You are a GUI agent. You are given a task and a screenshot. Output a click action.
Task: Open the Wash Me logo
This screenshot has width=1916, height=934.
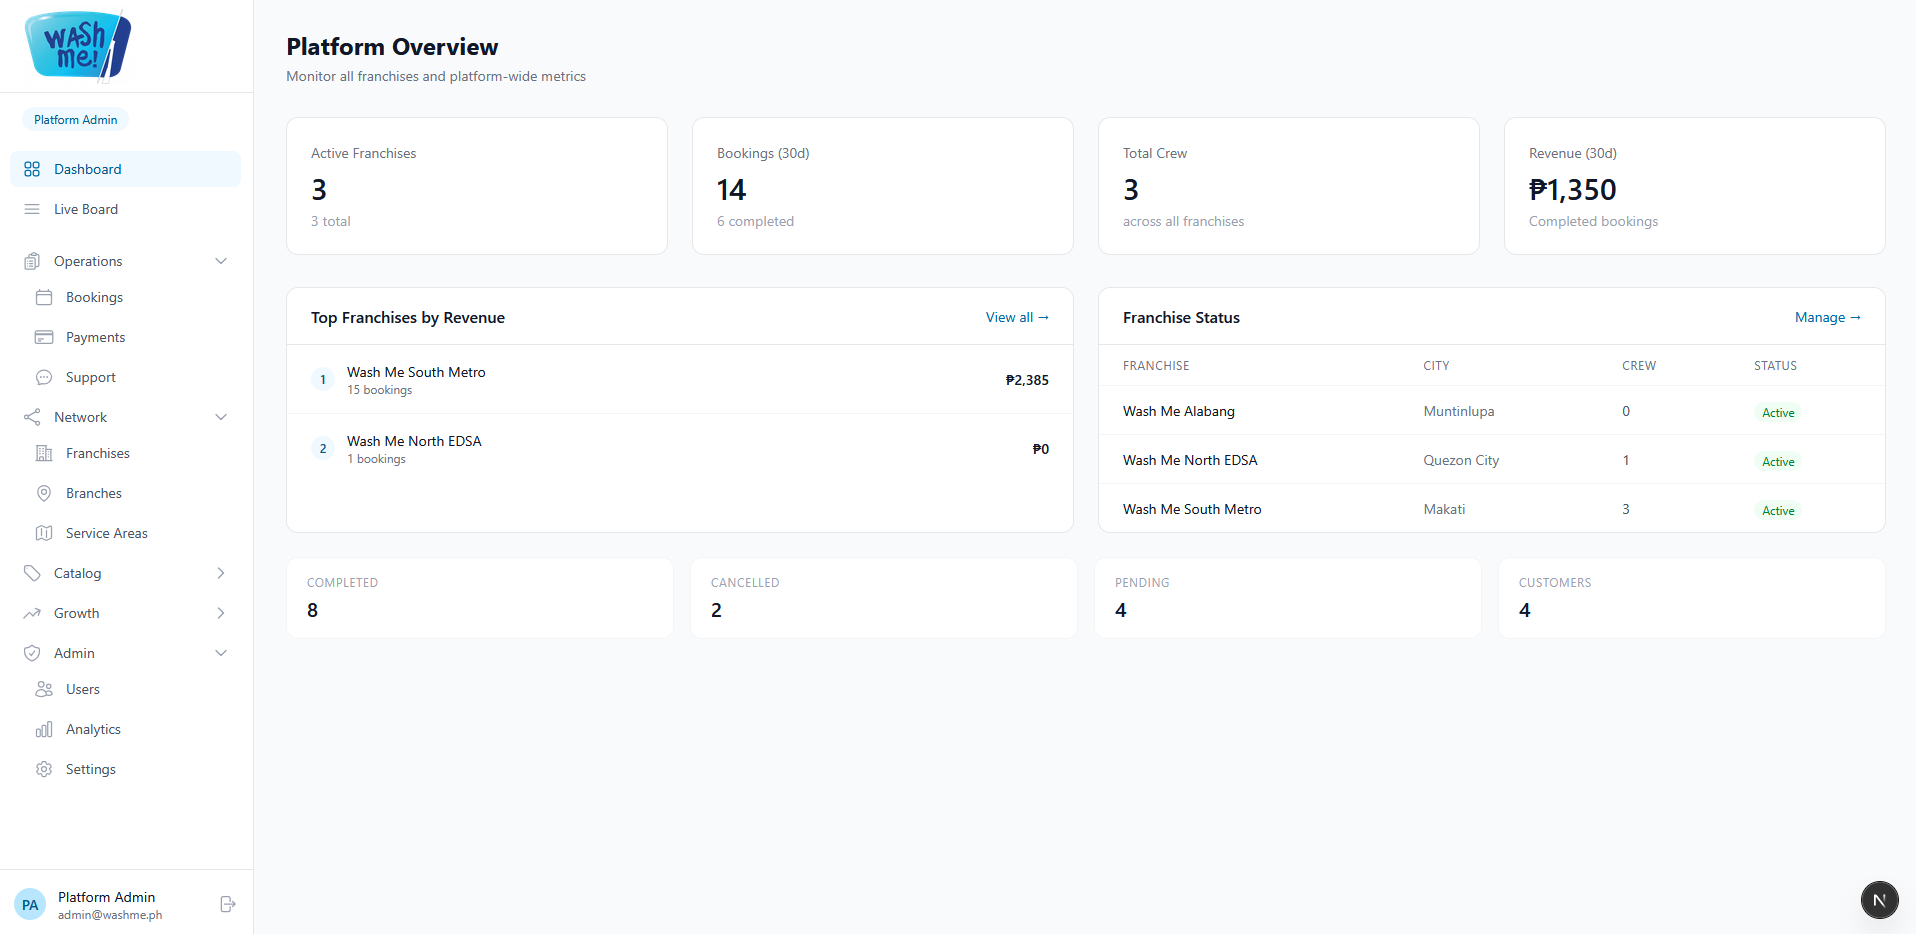pyautogui.click(x=78, y=45)
